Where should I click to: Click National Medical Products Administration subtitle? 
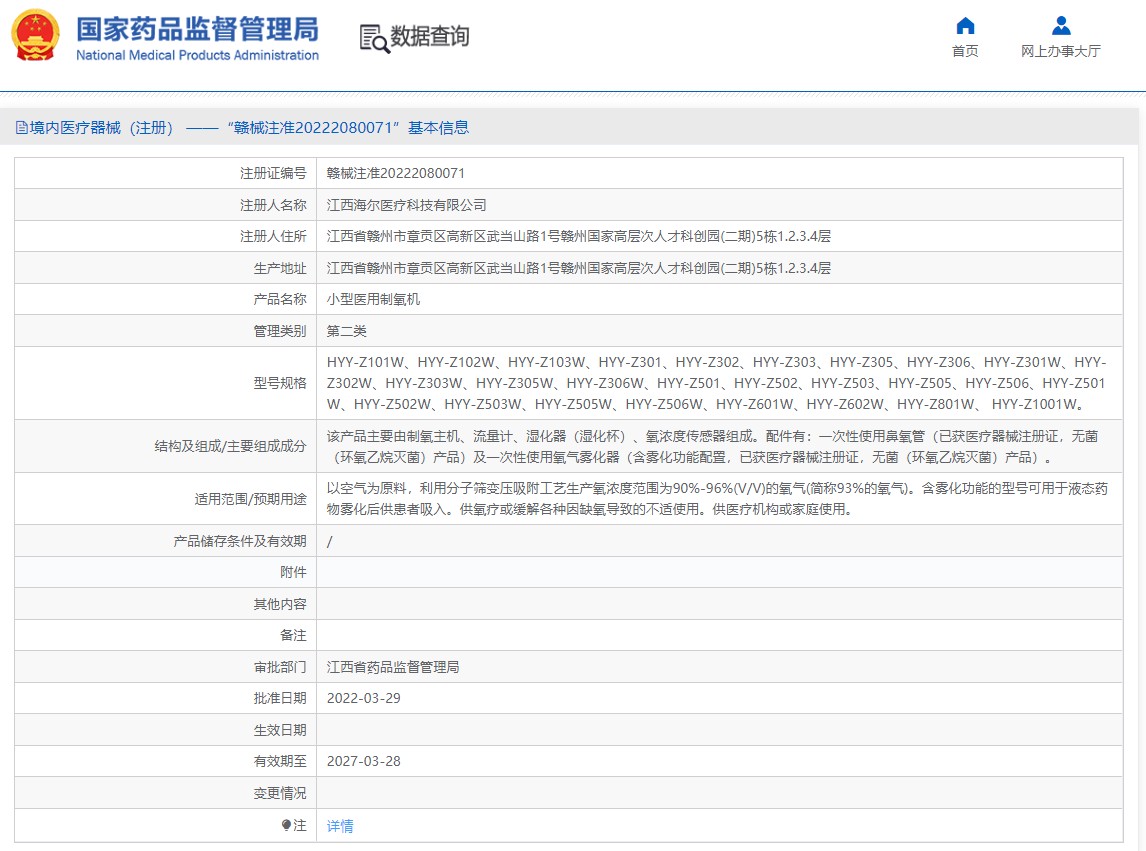197,56
